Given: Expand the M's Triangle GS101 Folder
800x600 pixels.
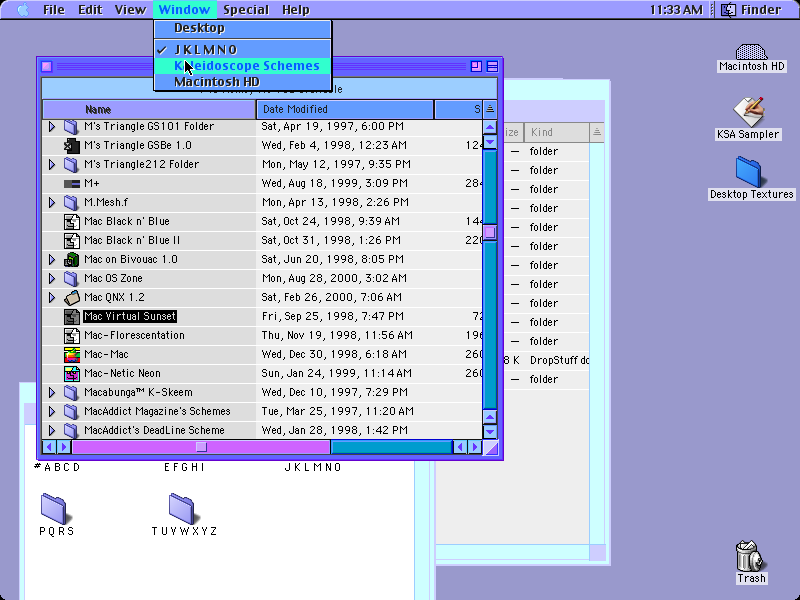Looking at the screenshot, I should (52, 127).
